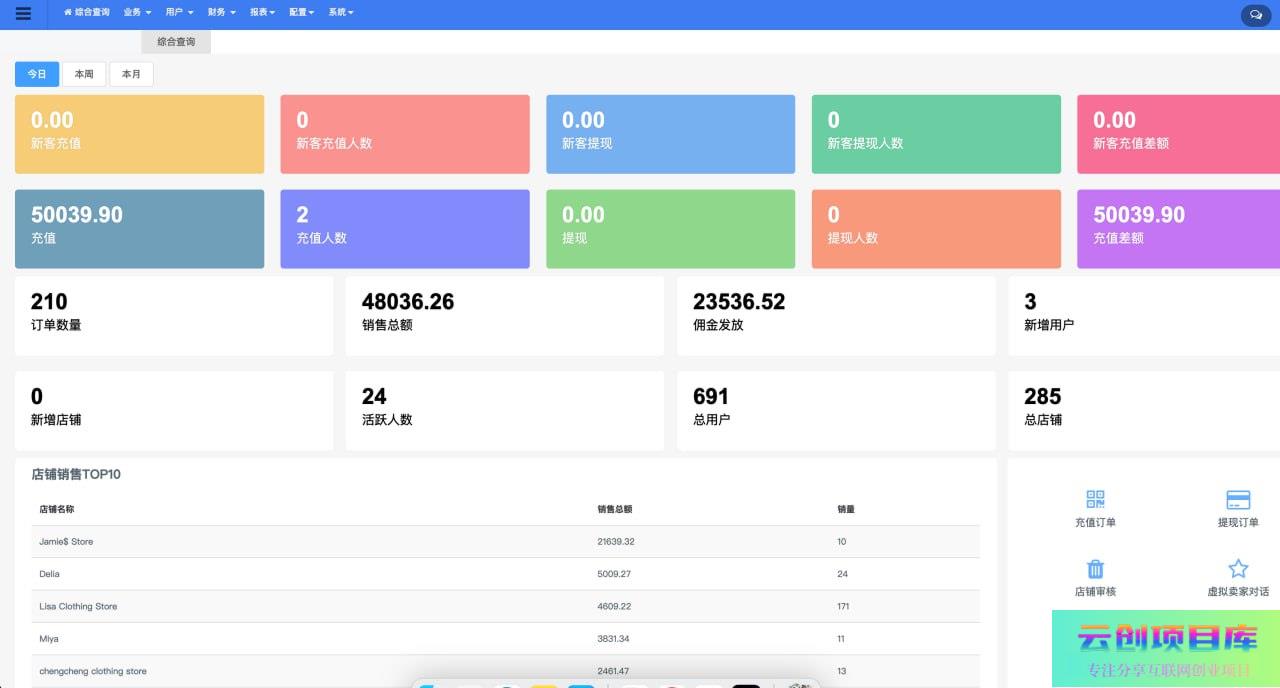Open the 报表 menu
This screenshot has height=688, width=1280.
(x=262, y=12)
